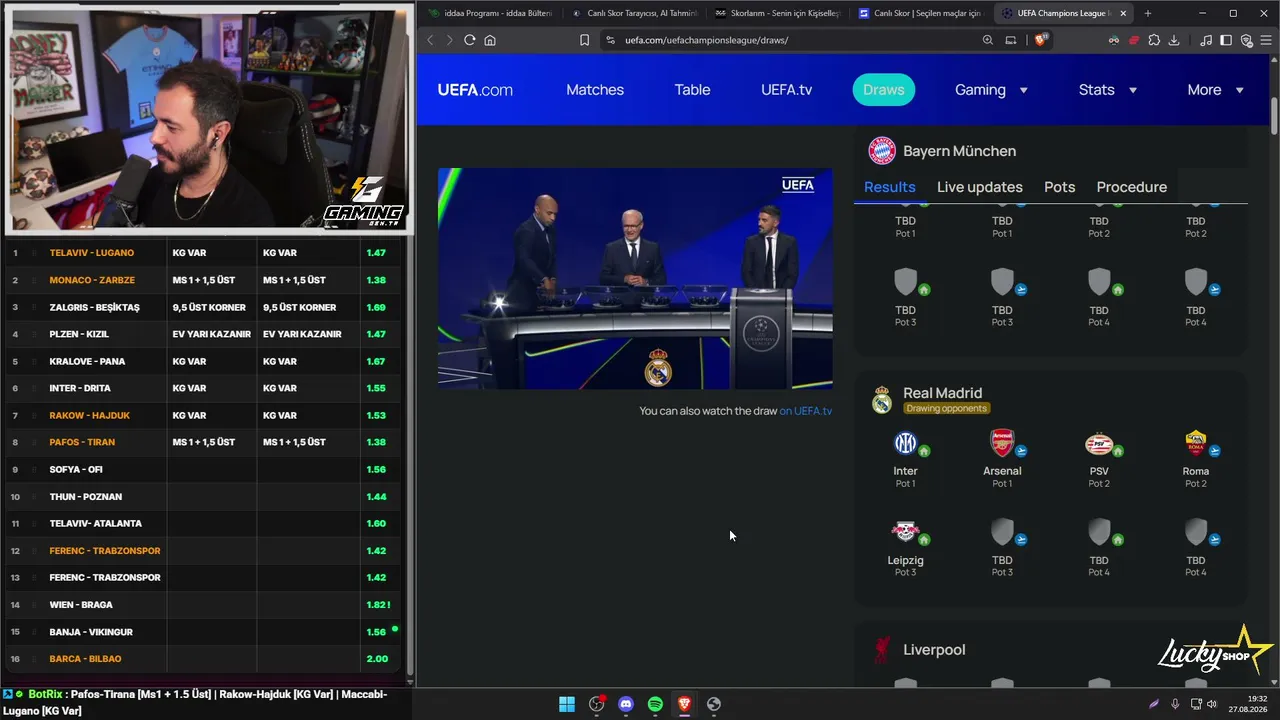
Task: Click the KRALOVE - PANA match row
Action: tap(203, 361)
